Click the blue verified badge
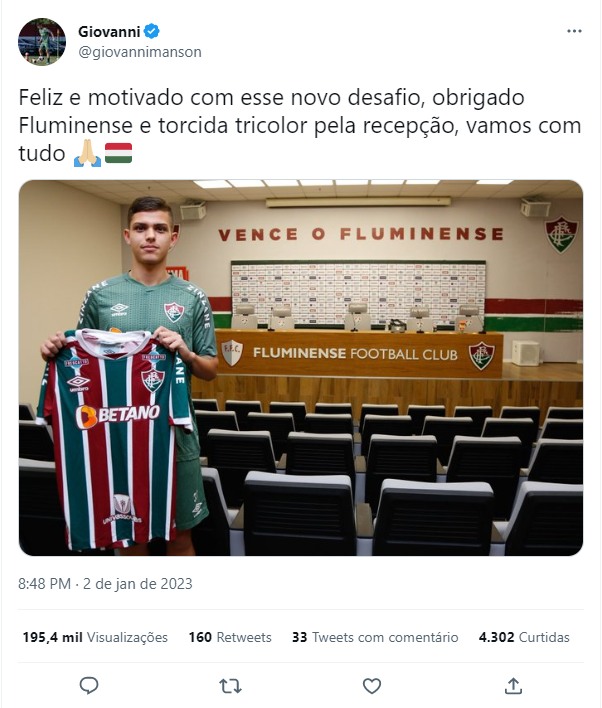 click(x=152, y=32)
